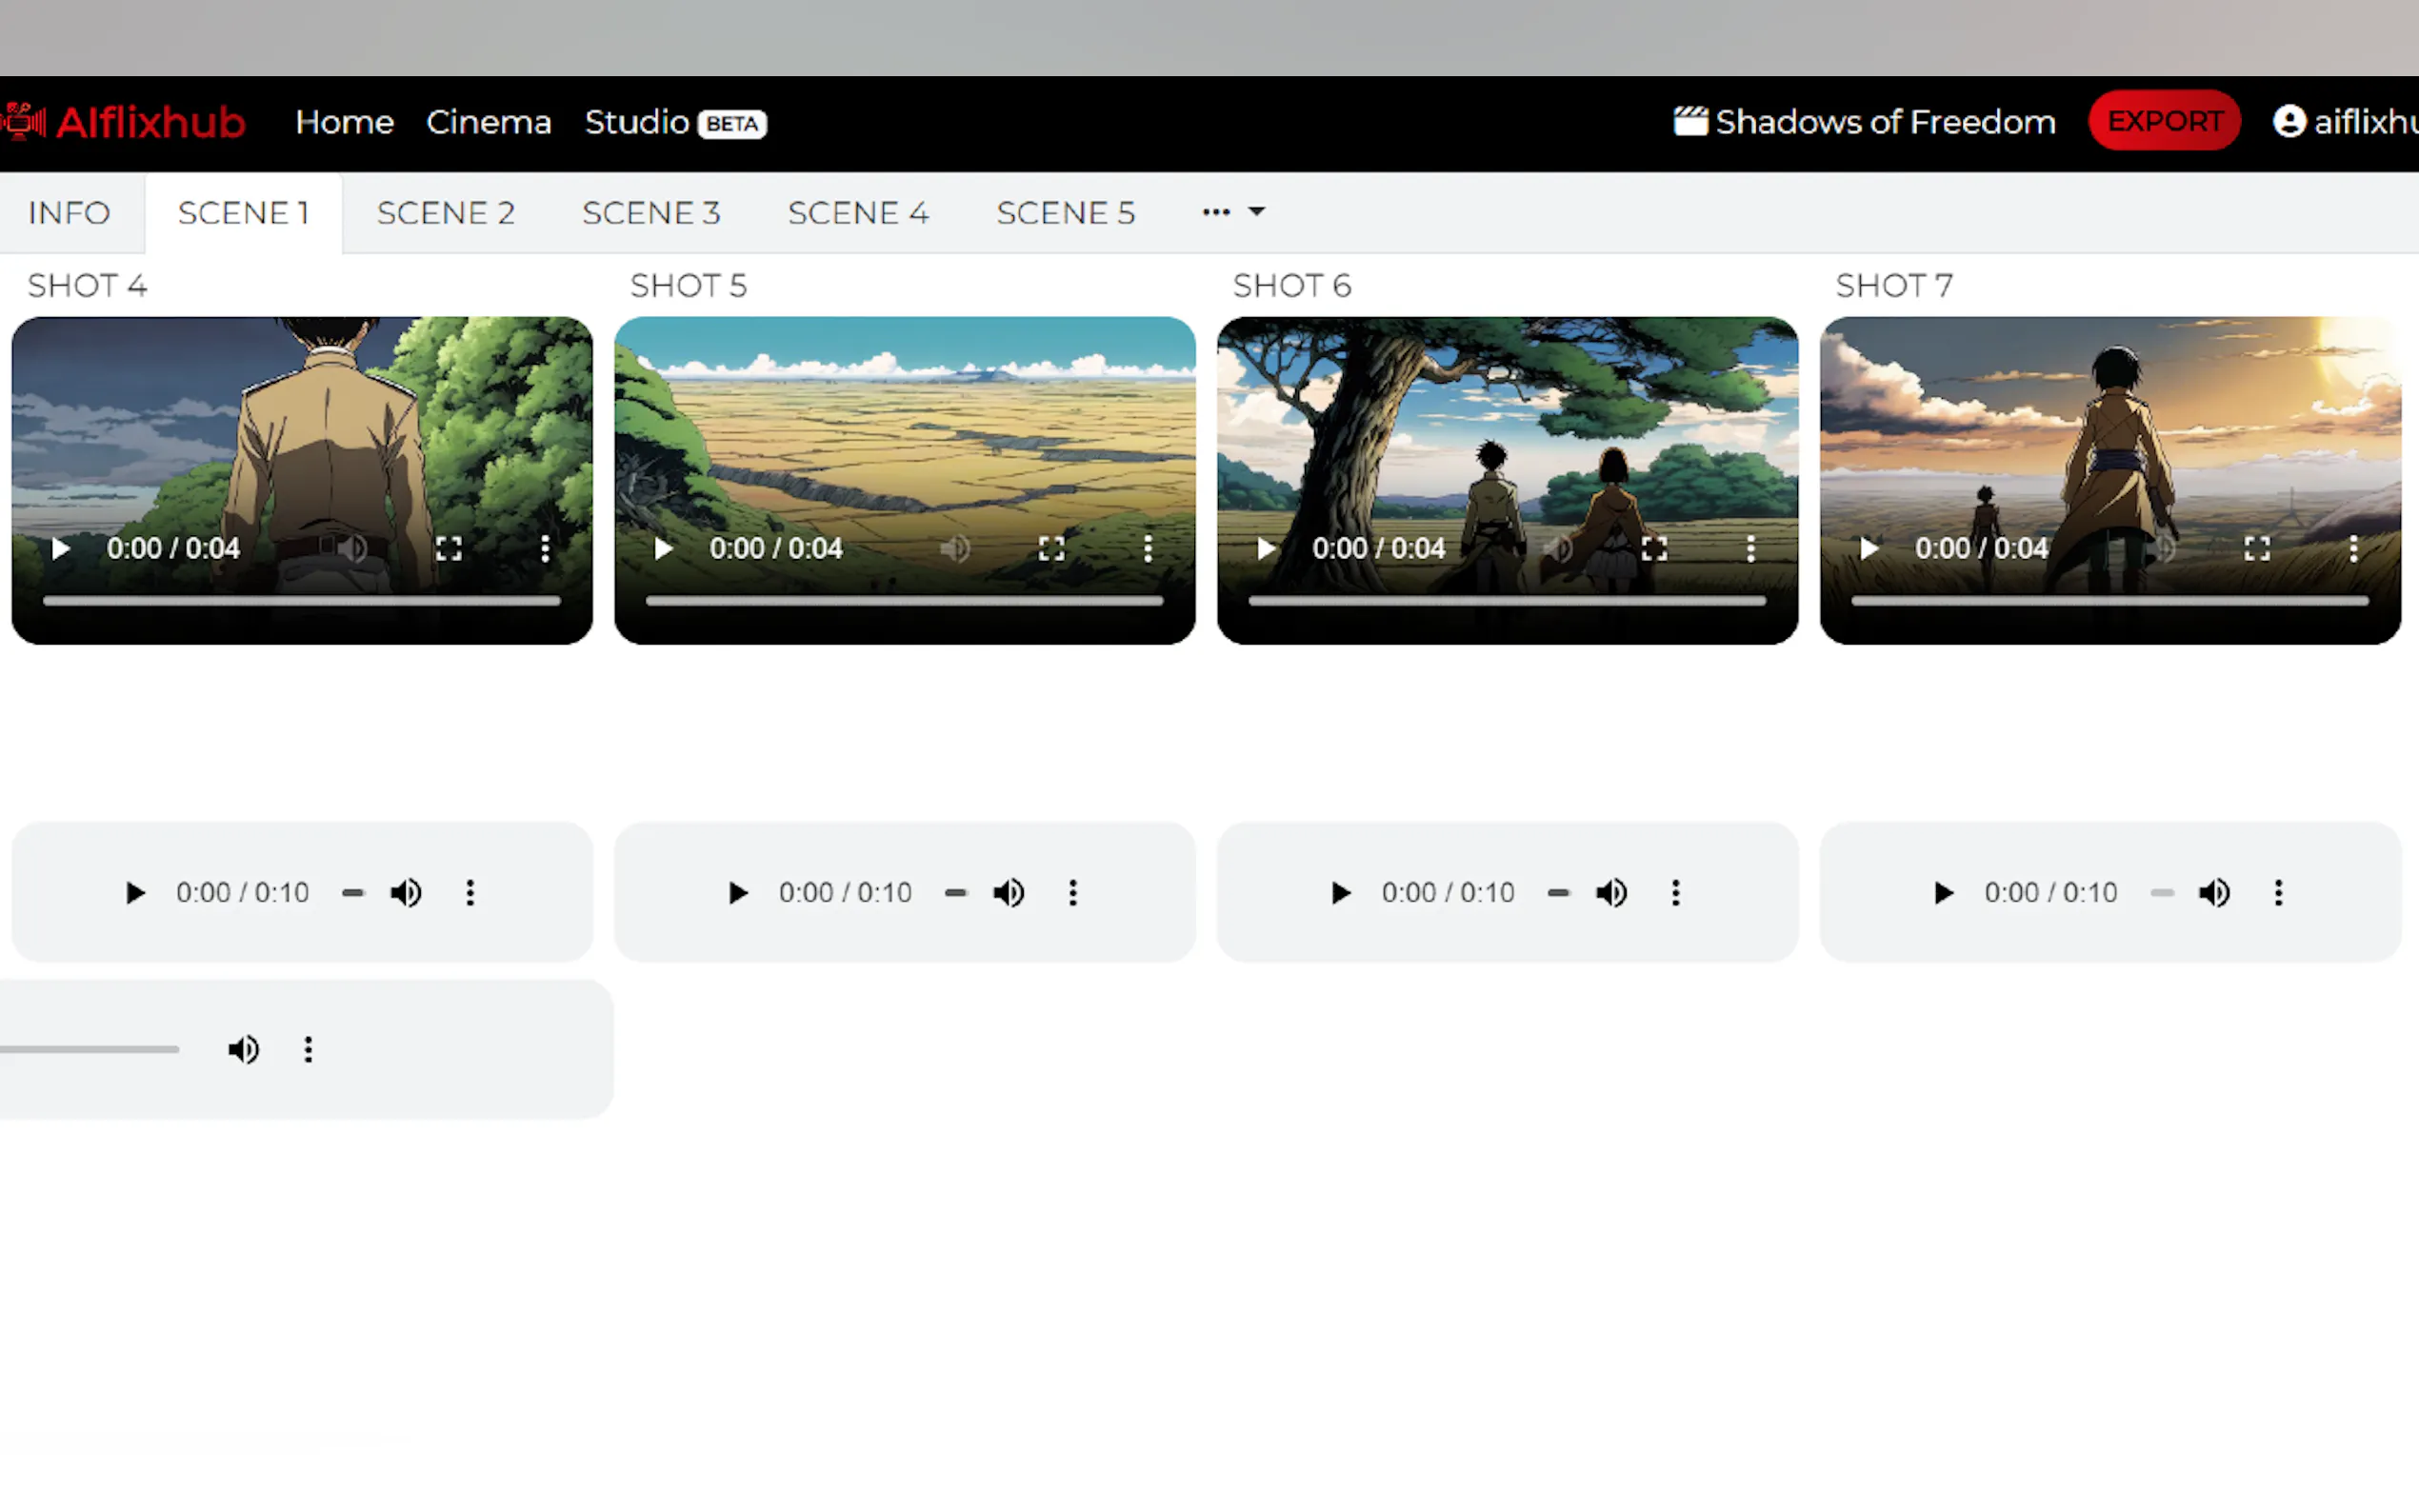This screenshot has height=1512, width=2419.
Task: Fullscreen the Shot 7 video
Action: tap(2256, 548)
